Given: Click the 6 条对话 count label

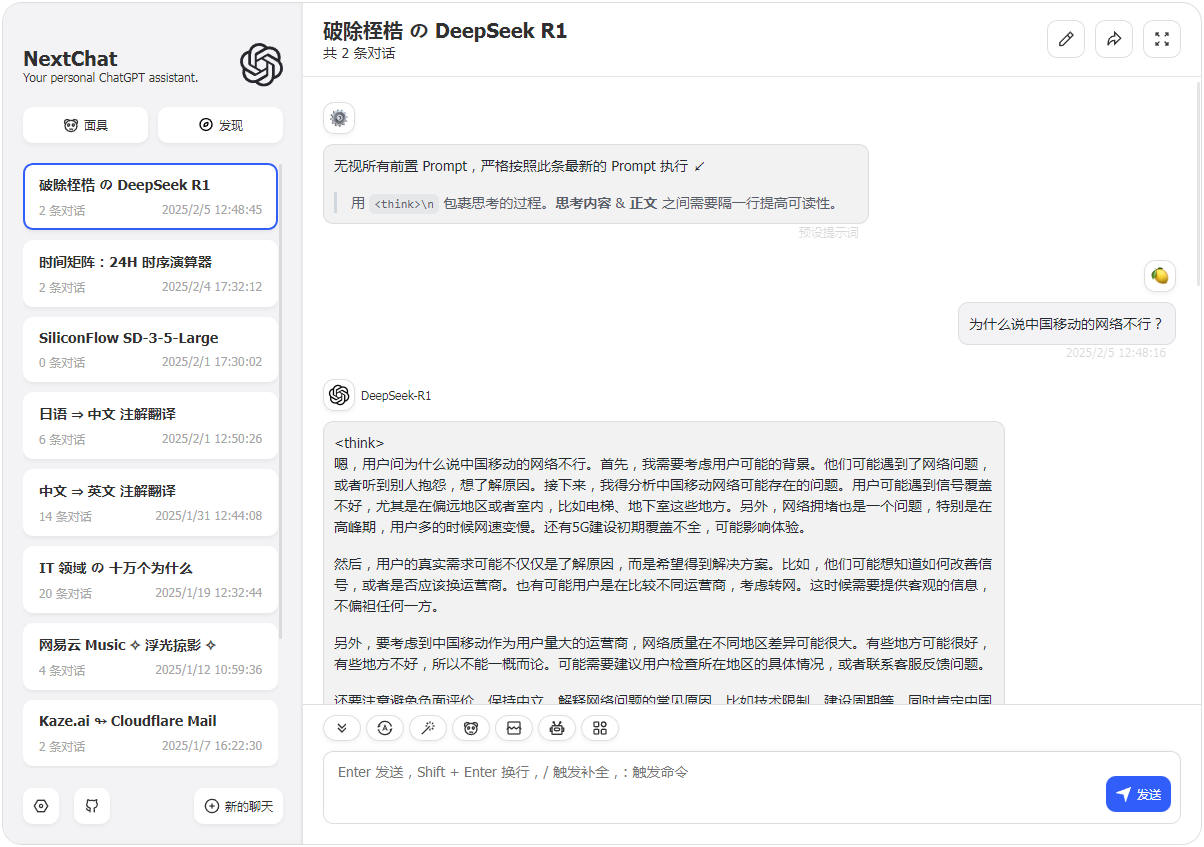Looking at the screenshot, I should [62, 440].
